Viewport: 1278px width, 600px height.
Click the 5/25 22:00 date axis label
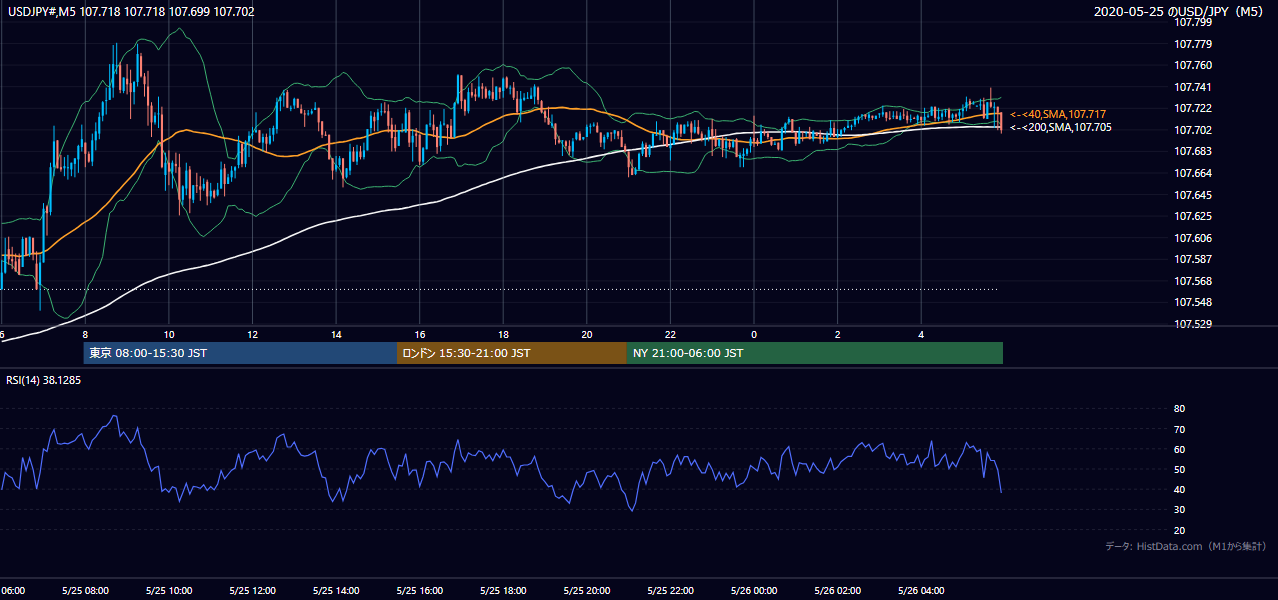(x=670, y=591)
